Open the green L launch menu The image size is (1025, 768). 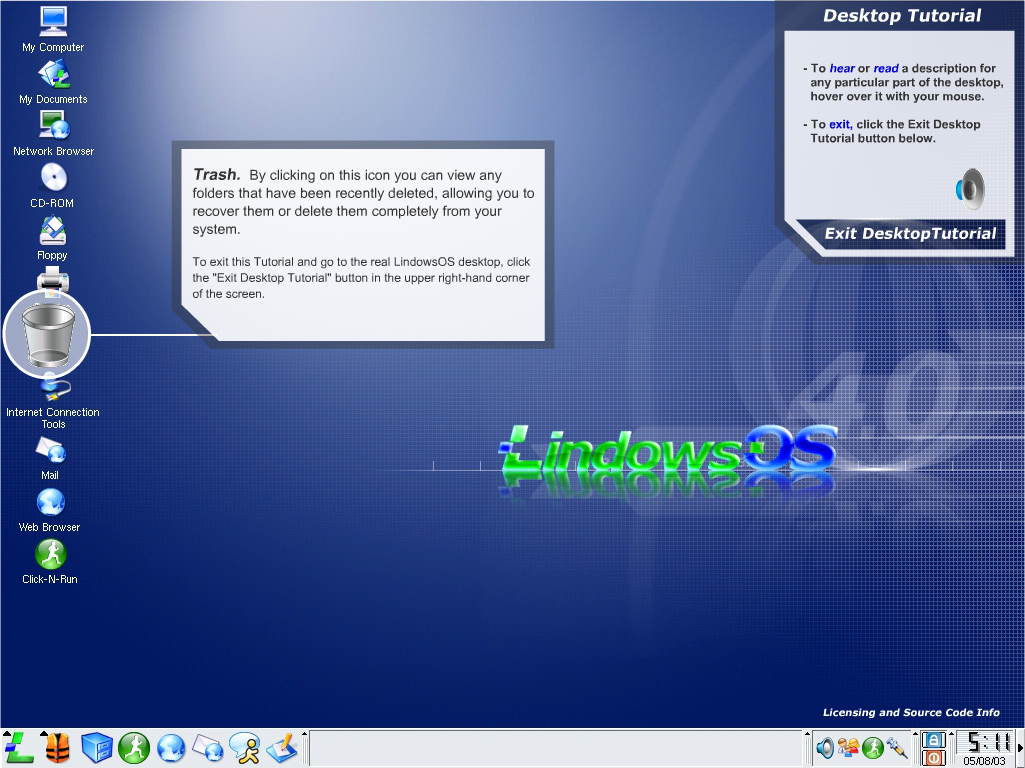pos(18,748)
